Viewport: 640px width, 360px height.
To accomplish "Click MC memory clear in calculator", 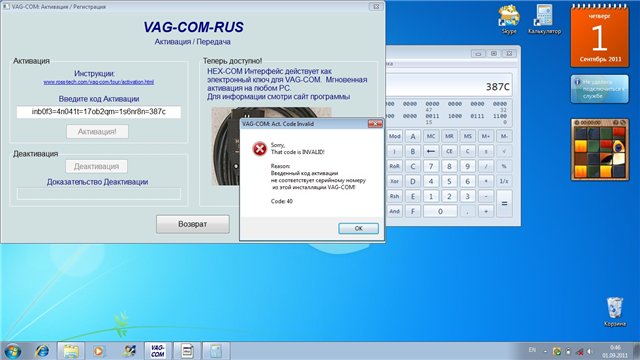I will point(431,136).
